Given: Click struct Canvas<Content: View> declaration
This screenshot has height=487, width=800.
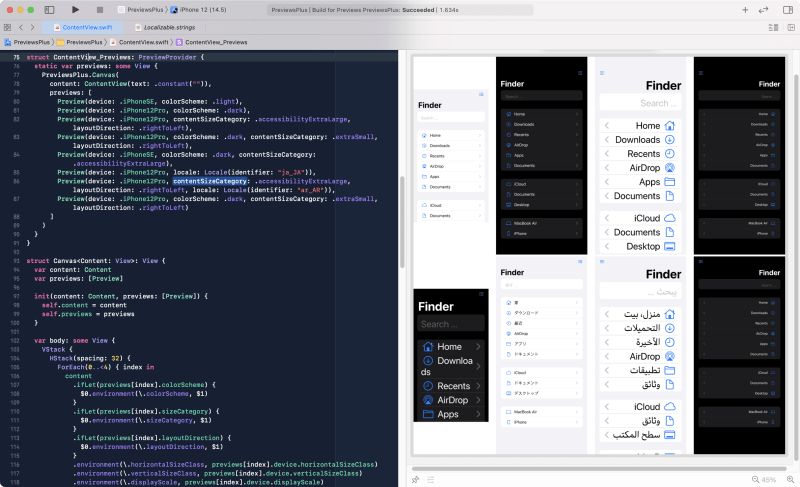Looking at the screenshot, I should [x=96, y=261].
